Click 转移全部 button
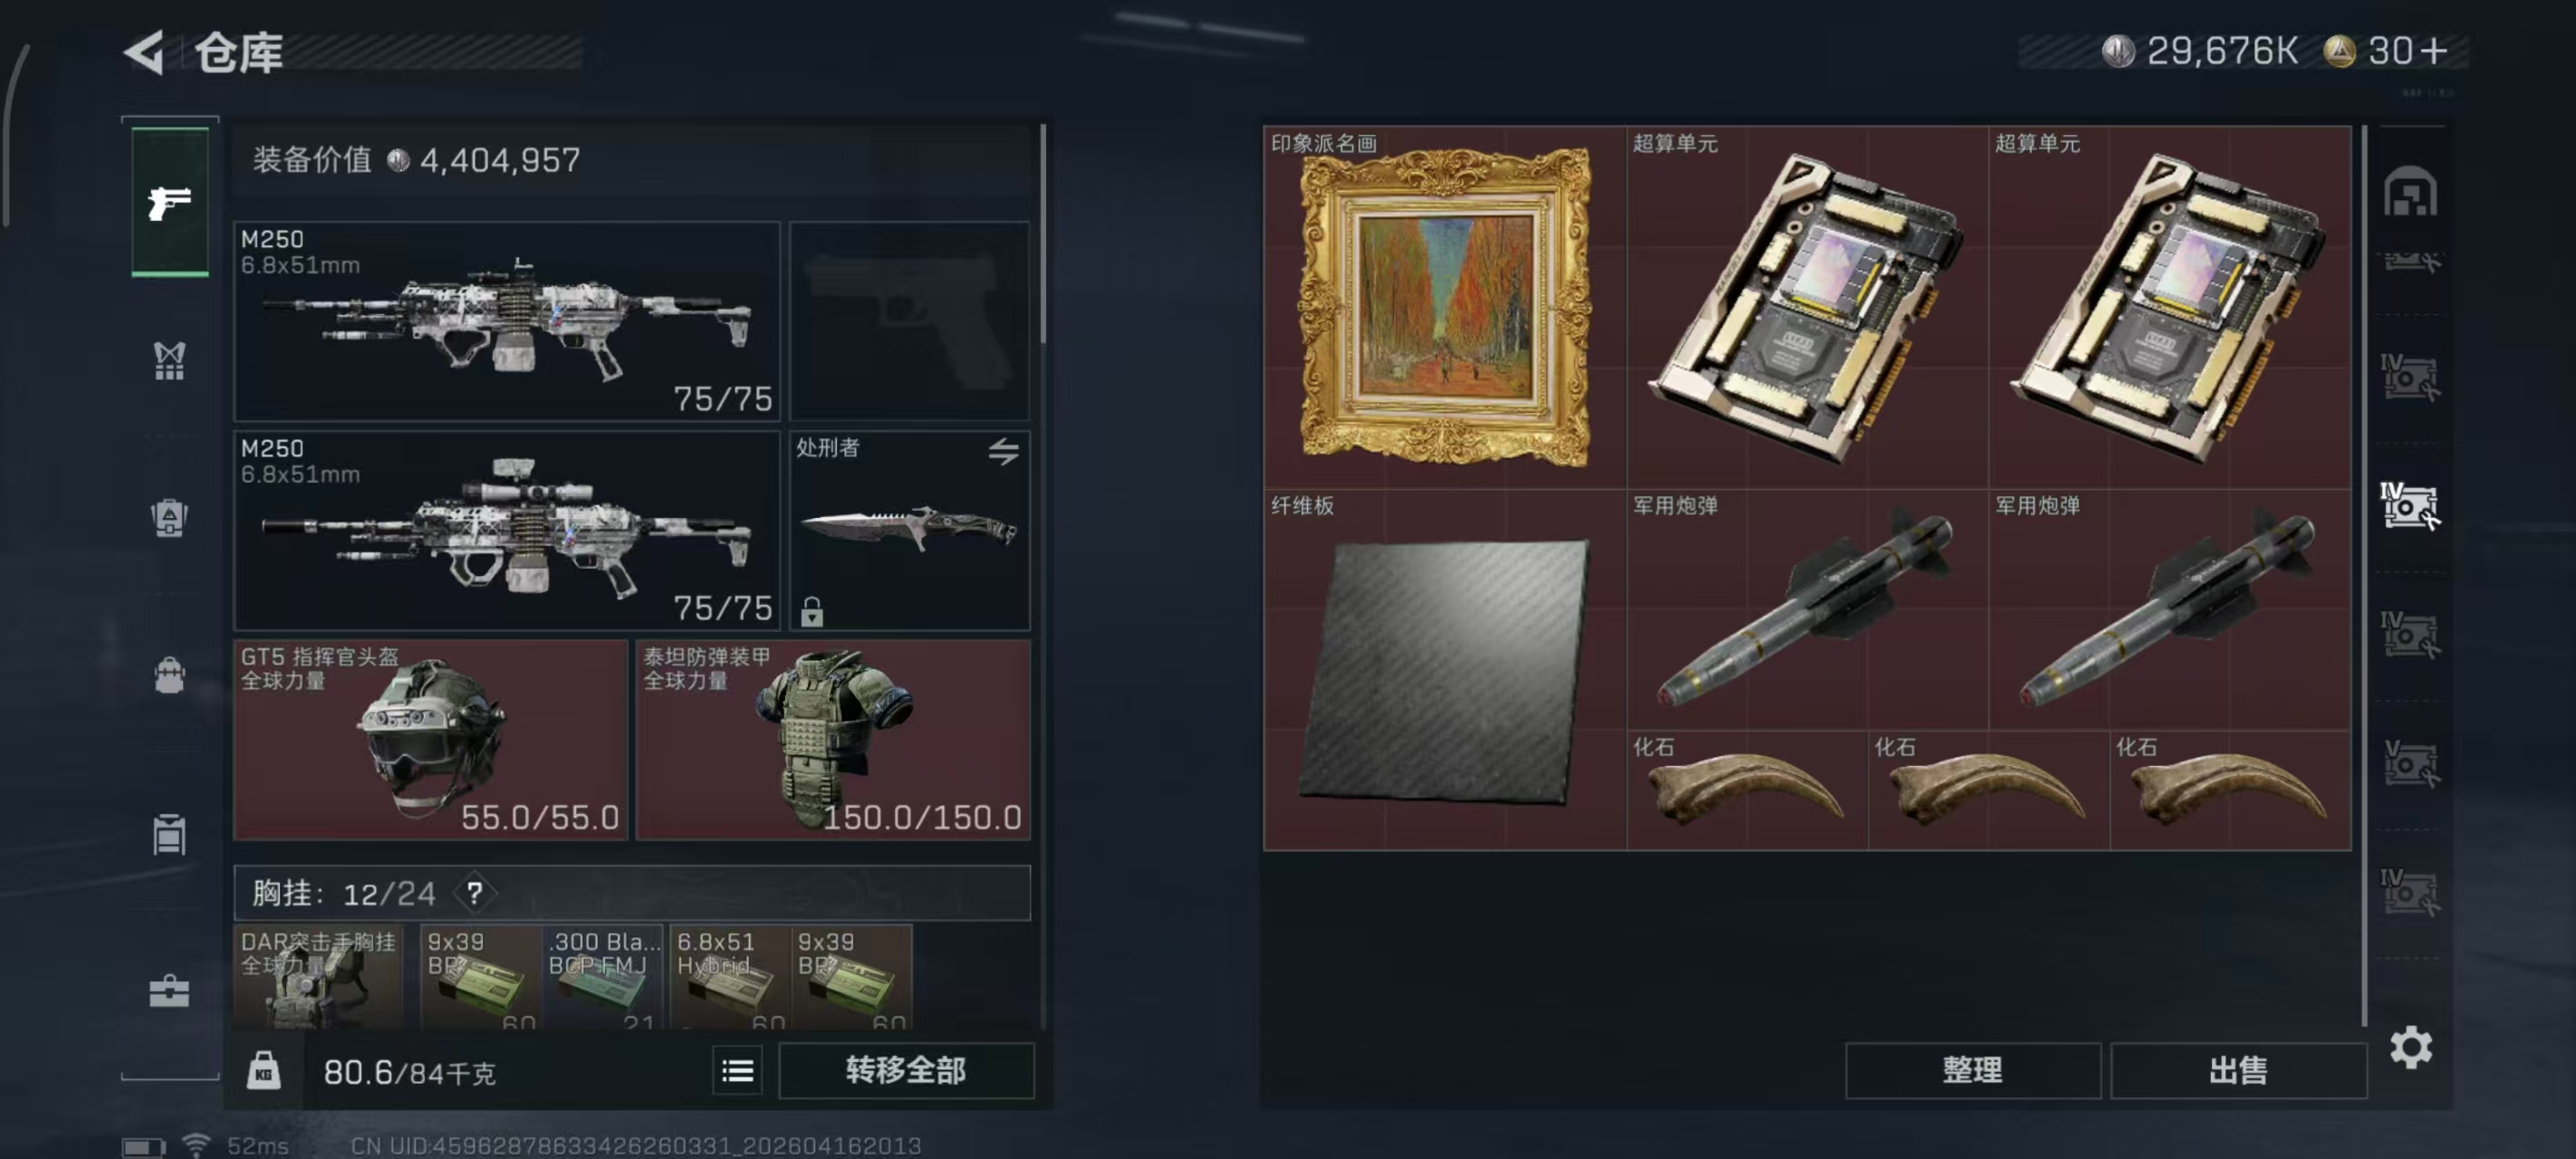Image resolution: width=2576 pixels, height=1159 pixels. pos(906,1070)
